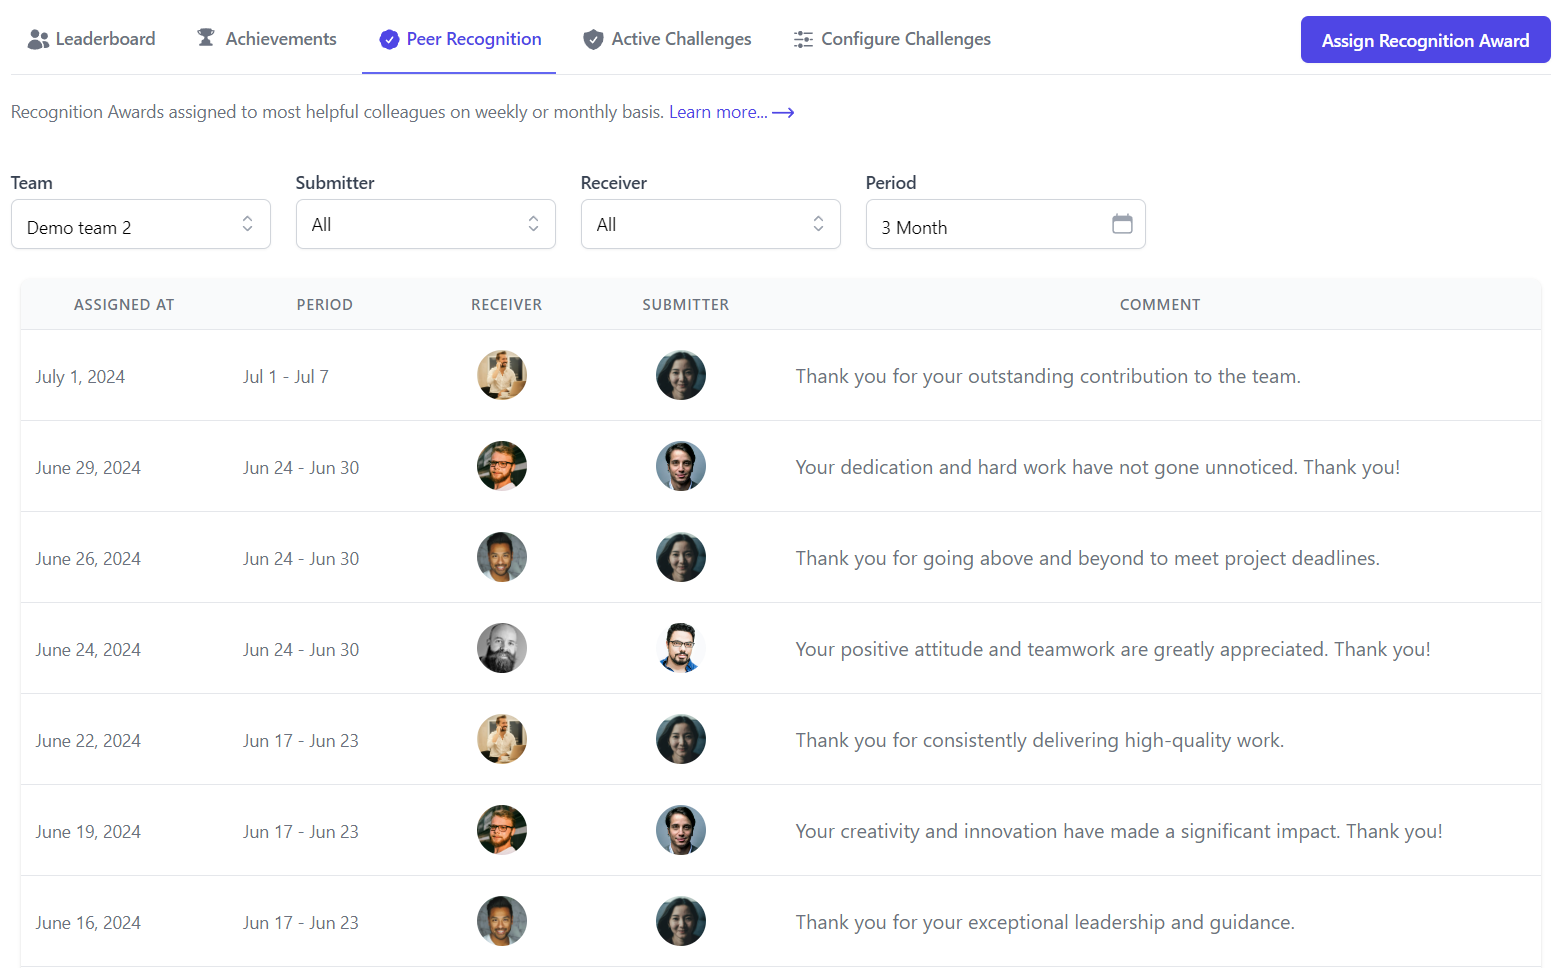This screenshot has height=968, width=1559.
Task: Click the calendar icon in Period field
Action: coord(1122,224)
